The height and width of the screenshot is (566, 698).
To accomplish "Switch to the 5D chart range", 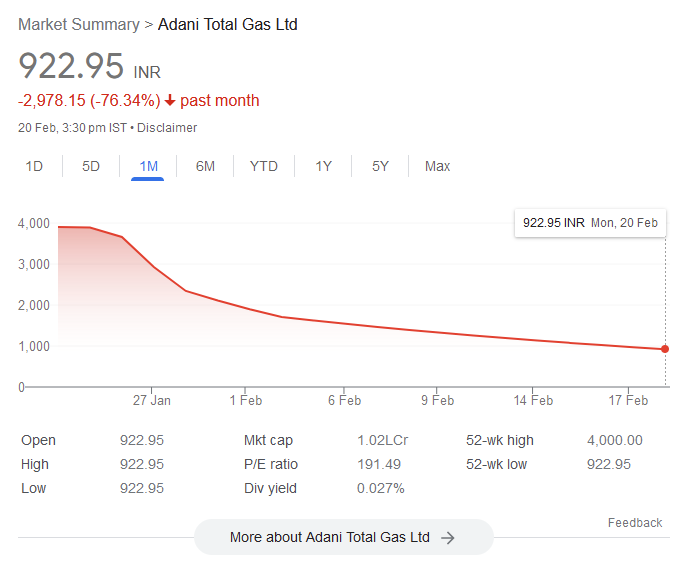I will 91,166.
